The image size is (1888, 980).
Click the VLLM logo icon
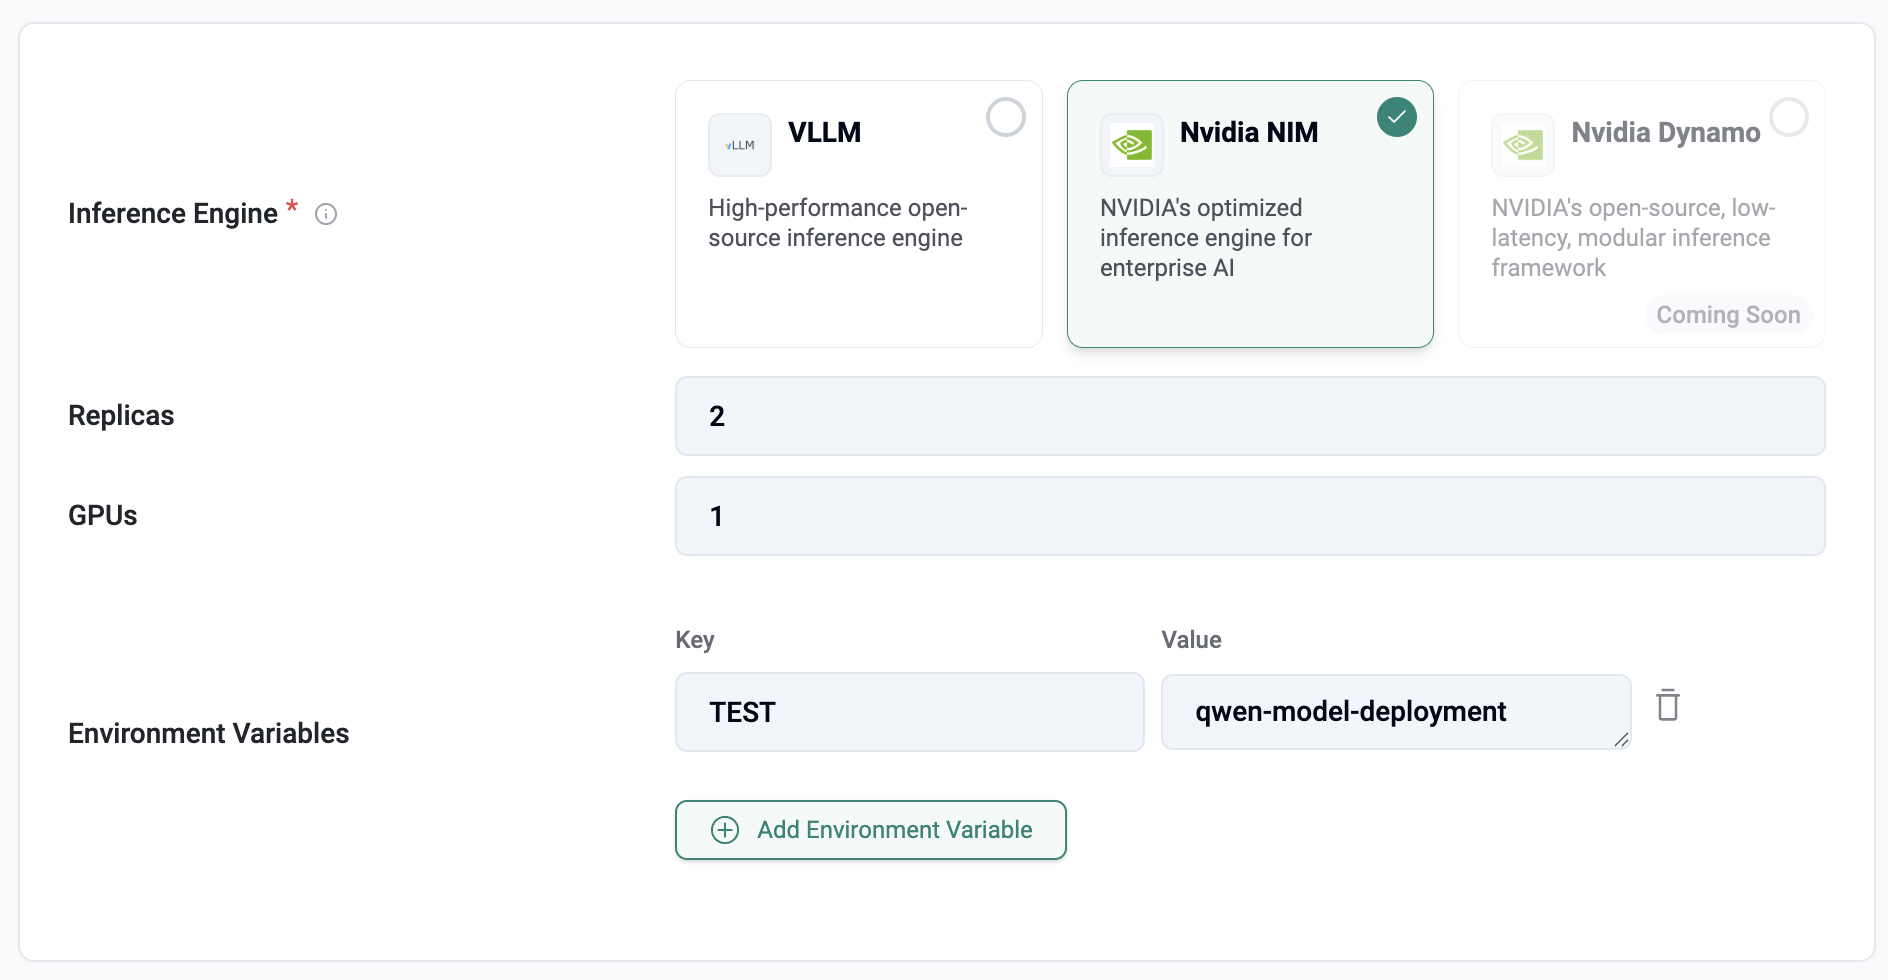[740, 145]
